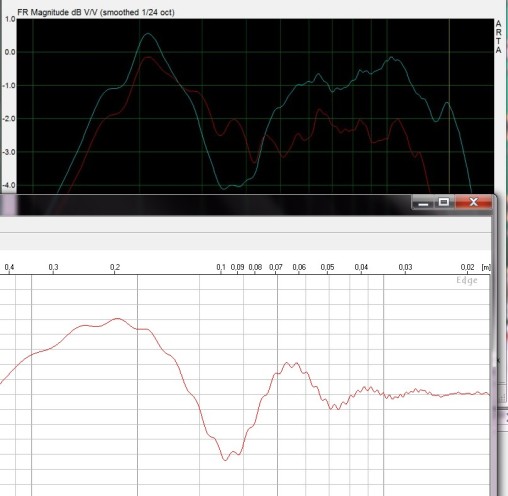Click the 0,3 wavelength axis tick label
Screen dimensions: 508x496
click(x=53, y=267)
